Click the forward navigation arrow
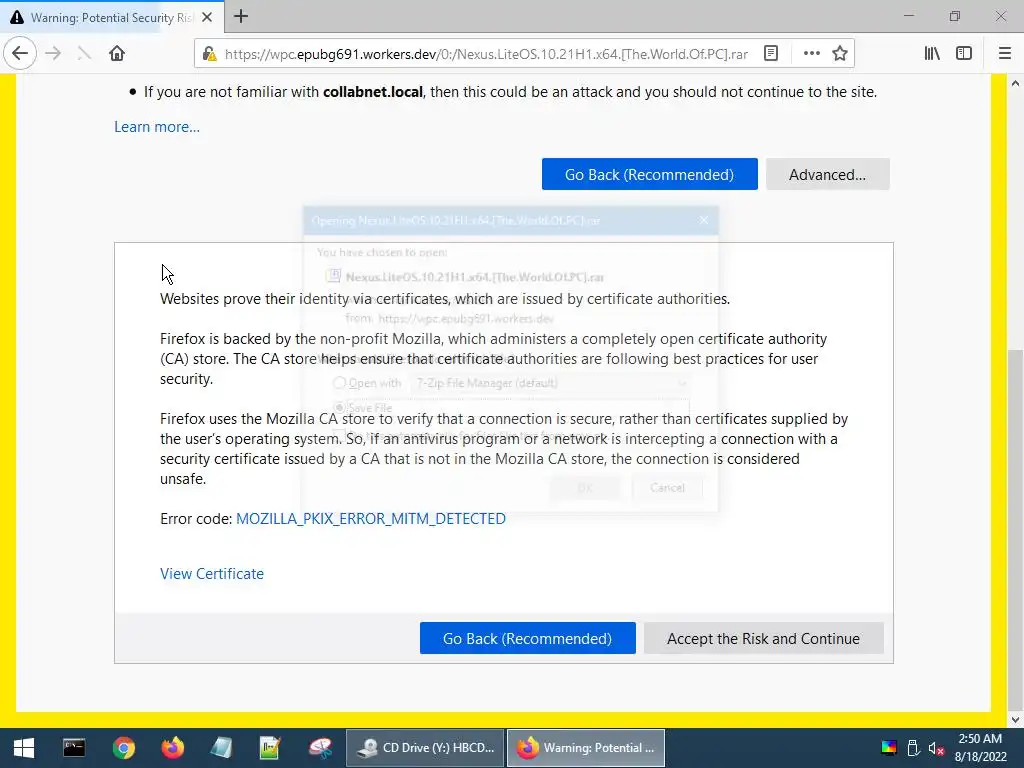 (x=53, y=53)
